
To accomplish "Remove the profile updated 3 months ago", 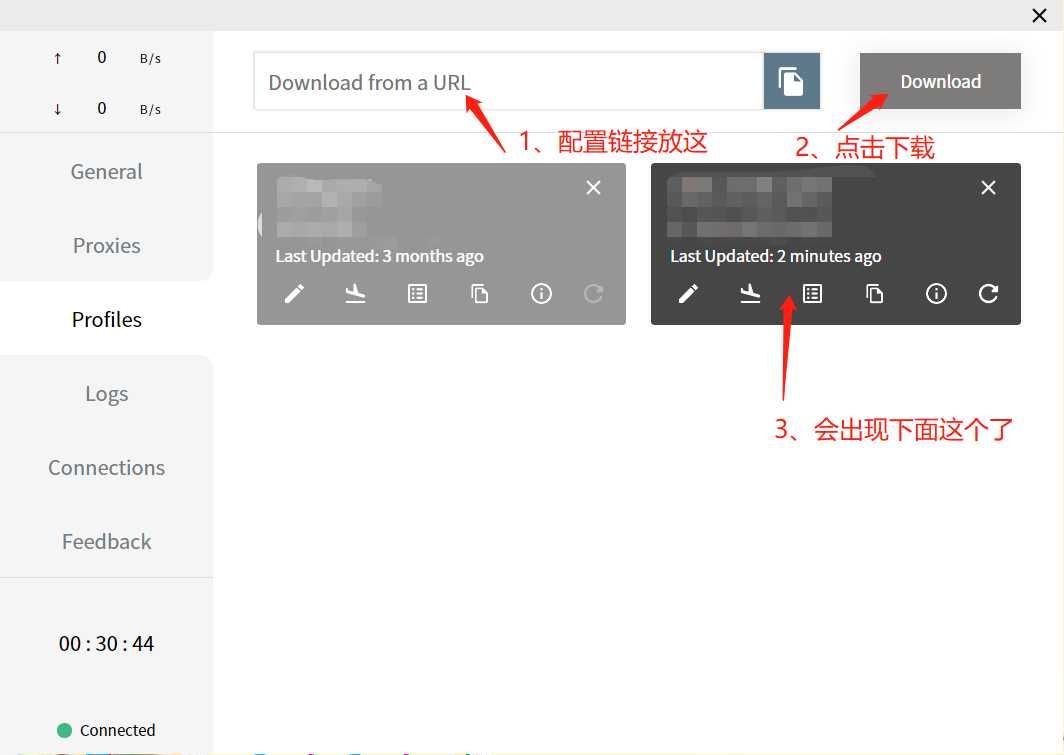I will tap(593, 188).
